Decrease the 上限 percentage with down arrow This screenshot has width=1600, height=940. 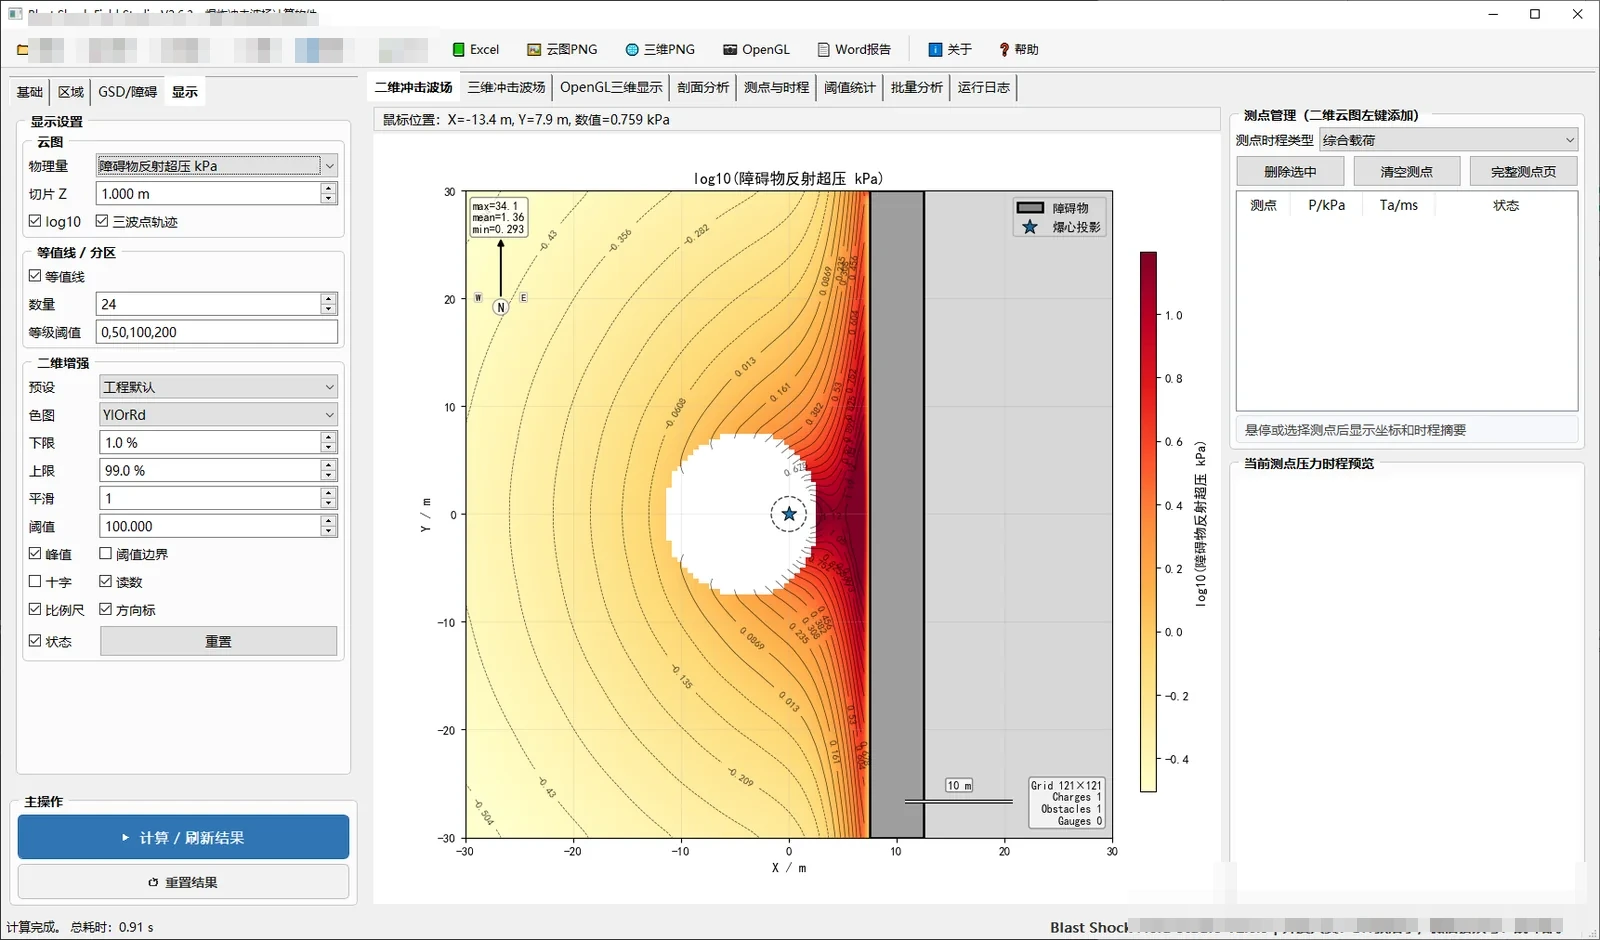pos(328,476)
